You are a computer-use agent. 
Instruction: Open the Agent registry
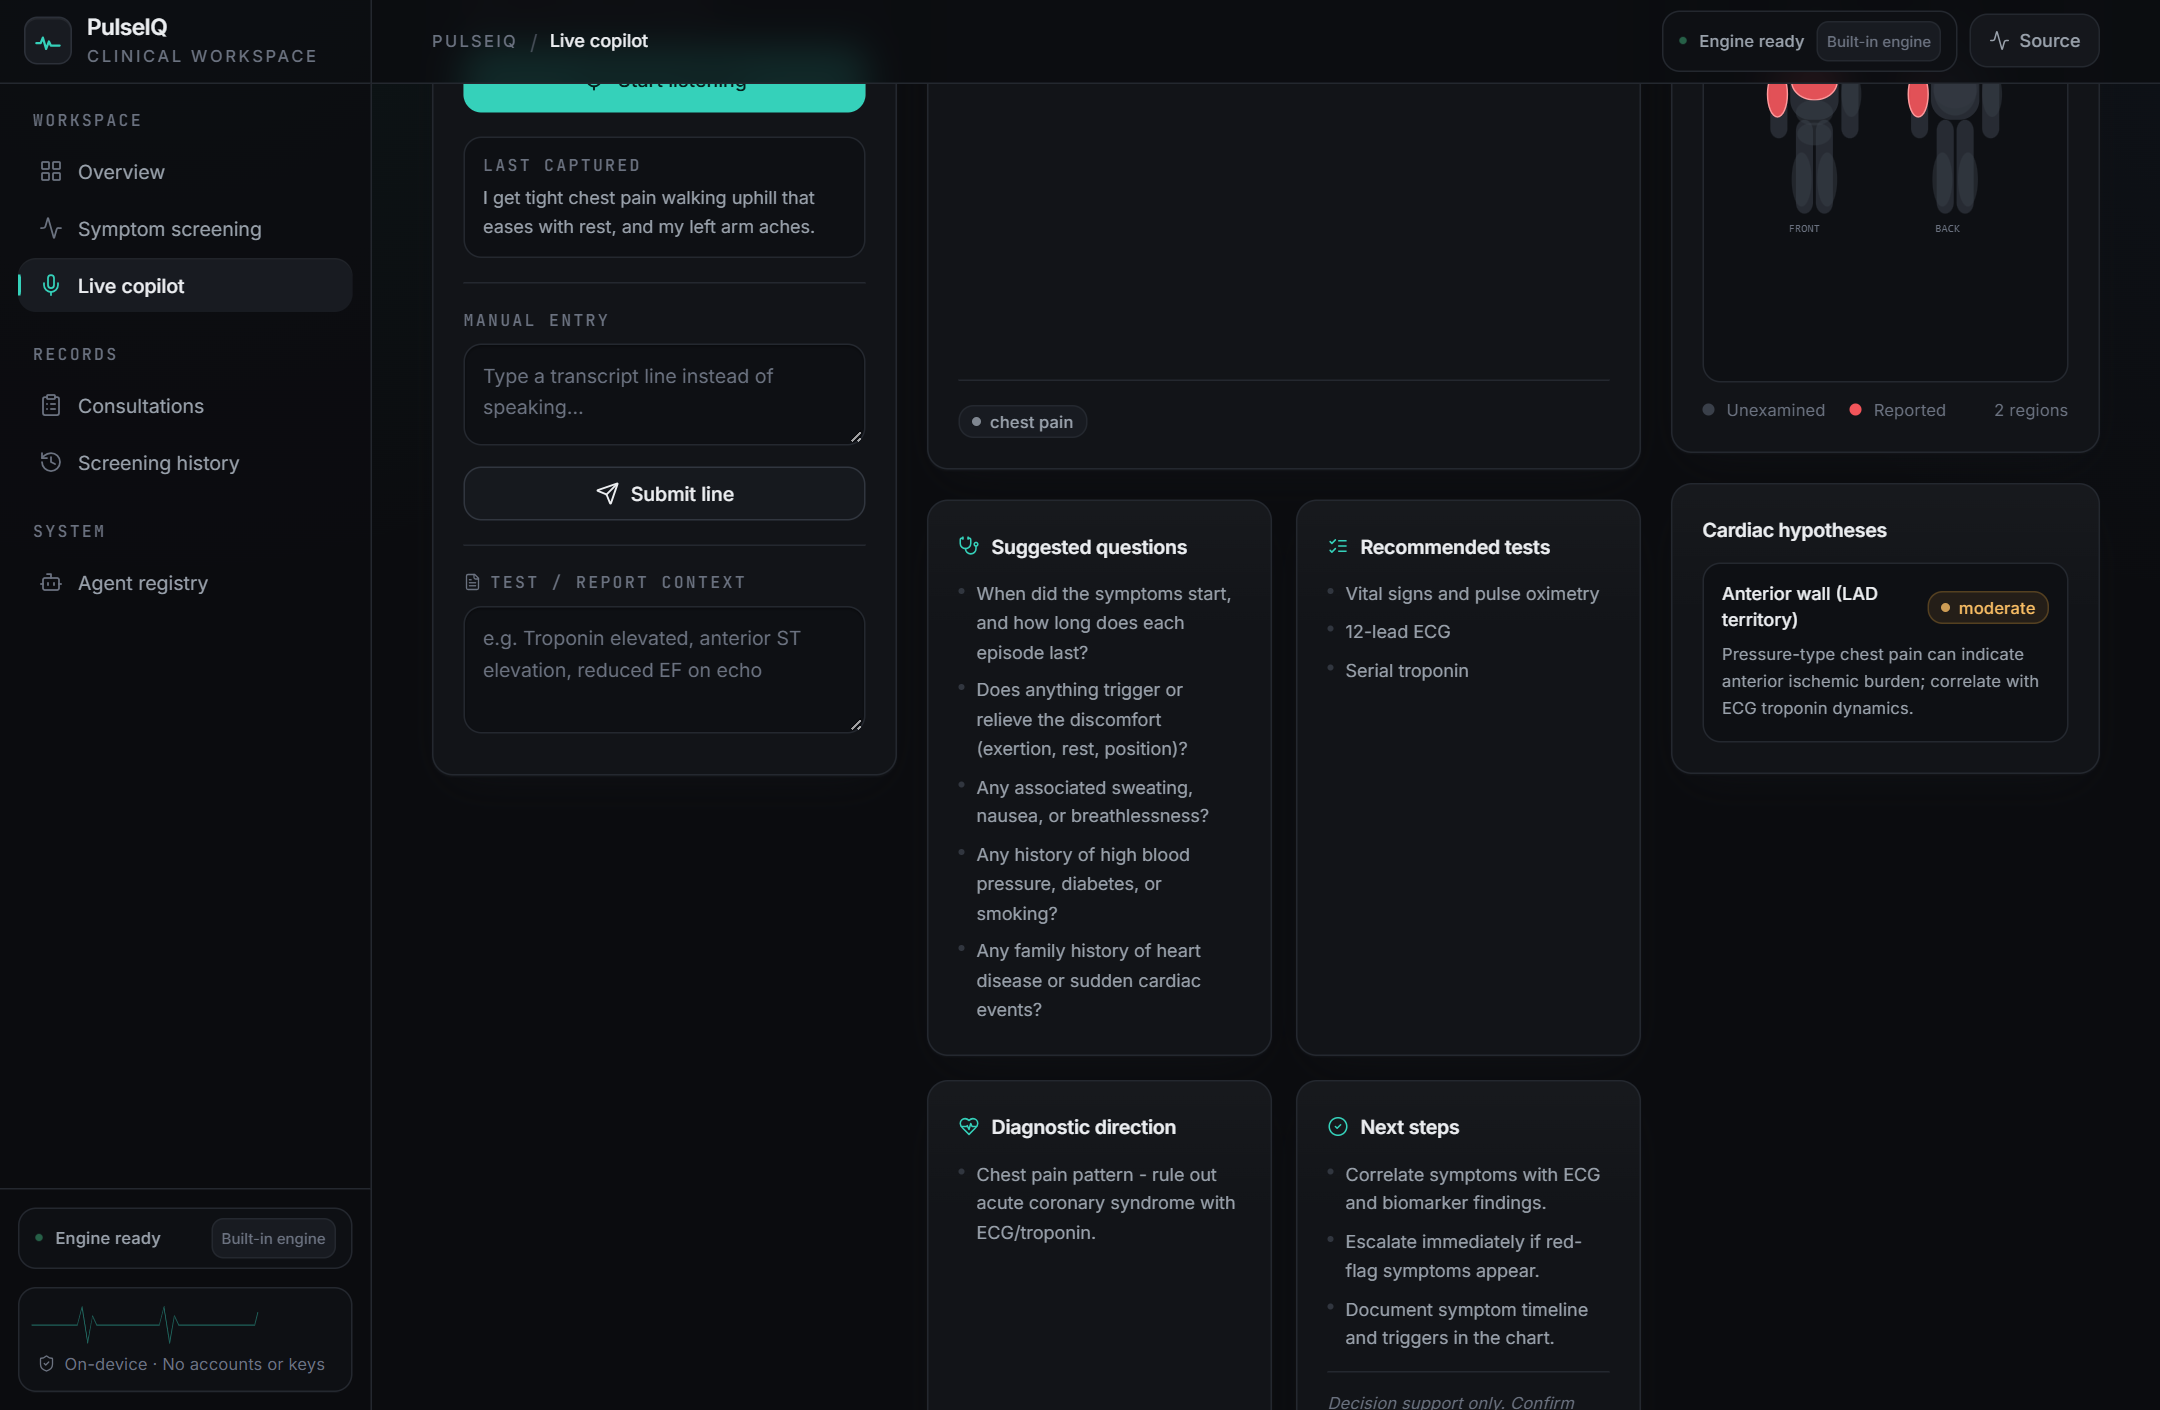point(185,582)
